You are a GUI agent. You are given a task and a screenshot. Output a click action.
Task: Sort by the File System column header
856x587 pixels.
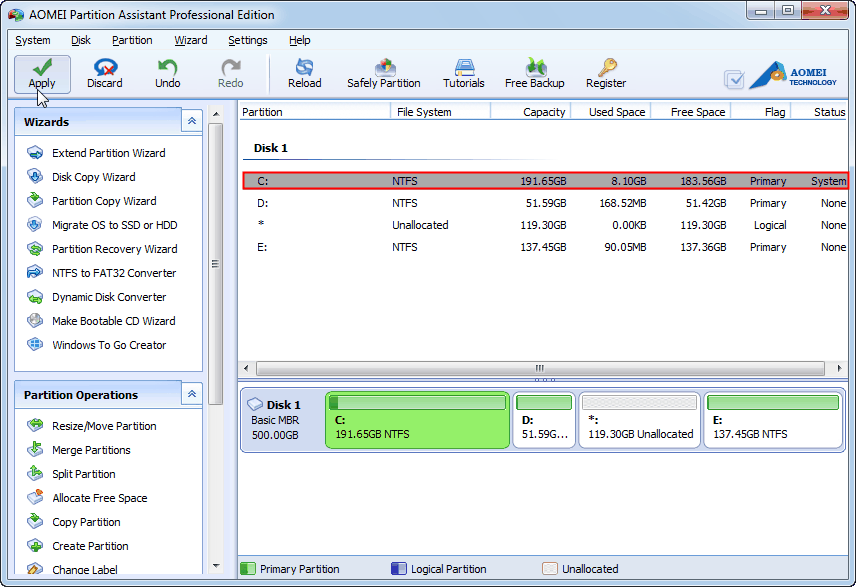pyautogui.click(x=441, y=112)
